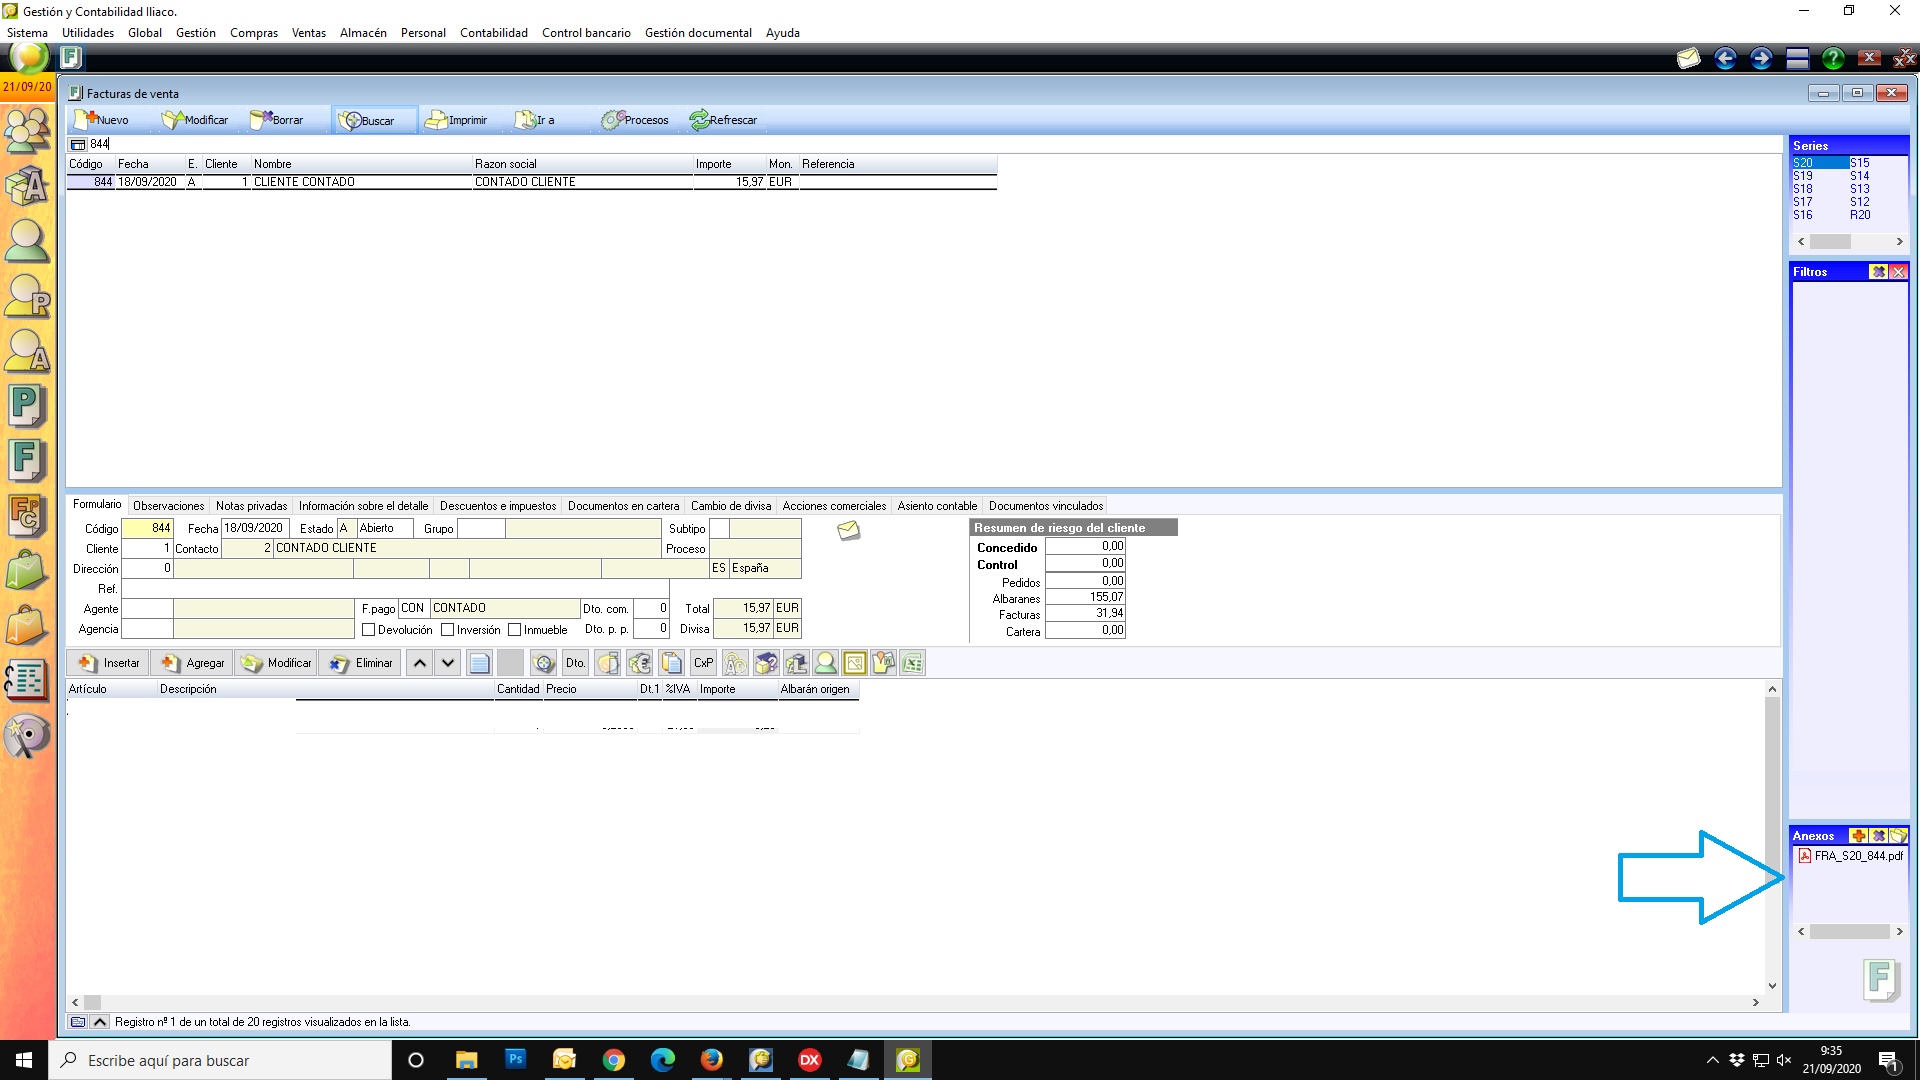Click the envelope icon in top bar

(1689, 58)
